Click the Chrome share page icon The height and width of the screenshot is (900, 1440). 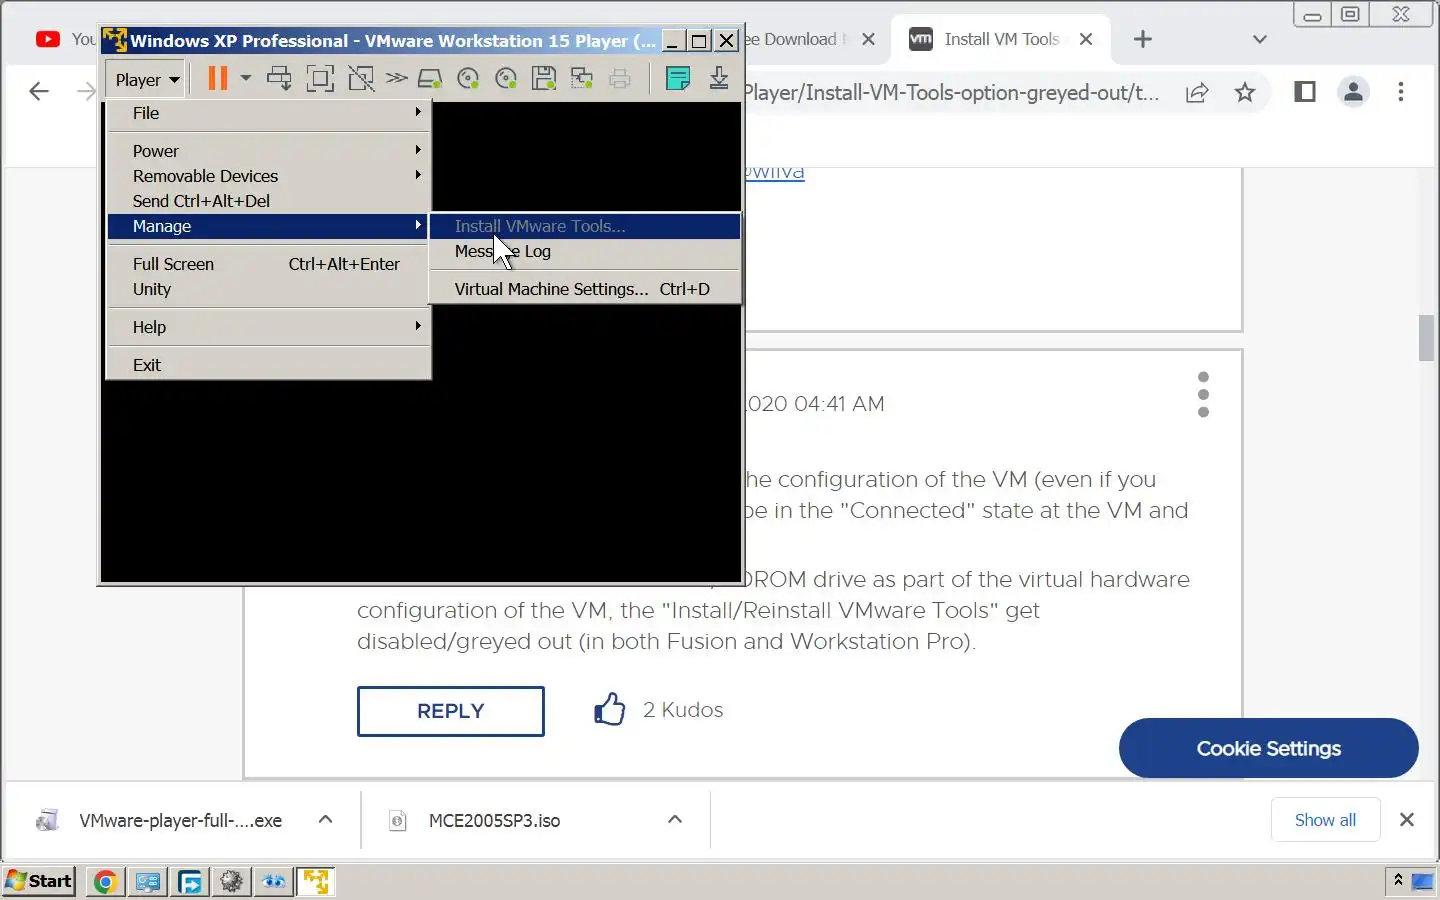click(x=1197, y=93)
